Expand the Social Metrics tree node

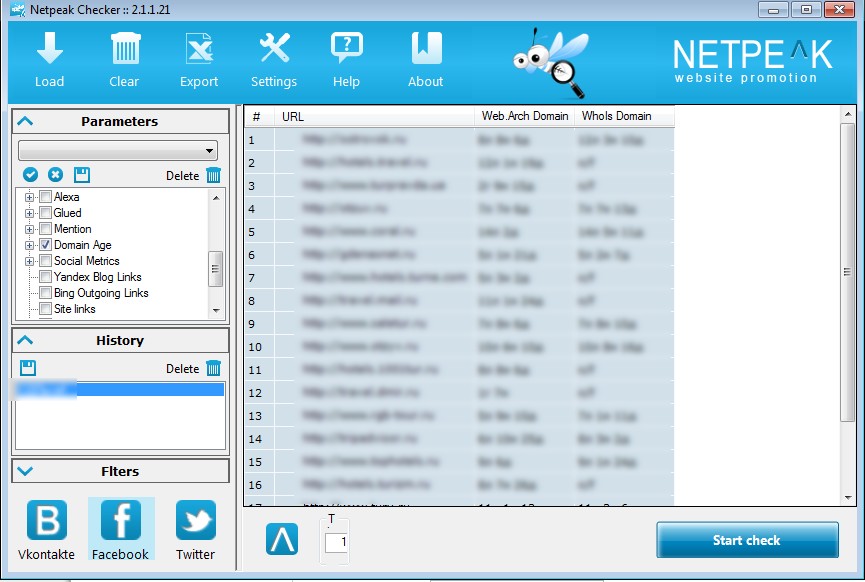tap(29, 261)
